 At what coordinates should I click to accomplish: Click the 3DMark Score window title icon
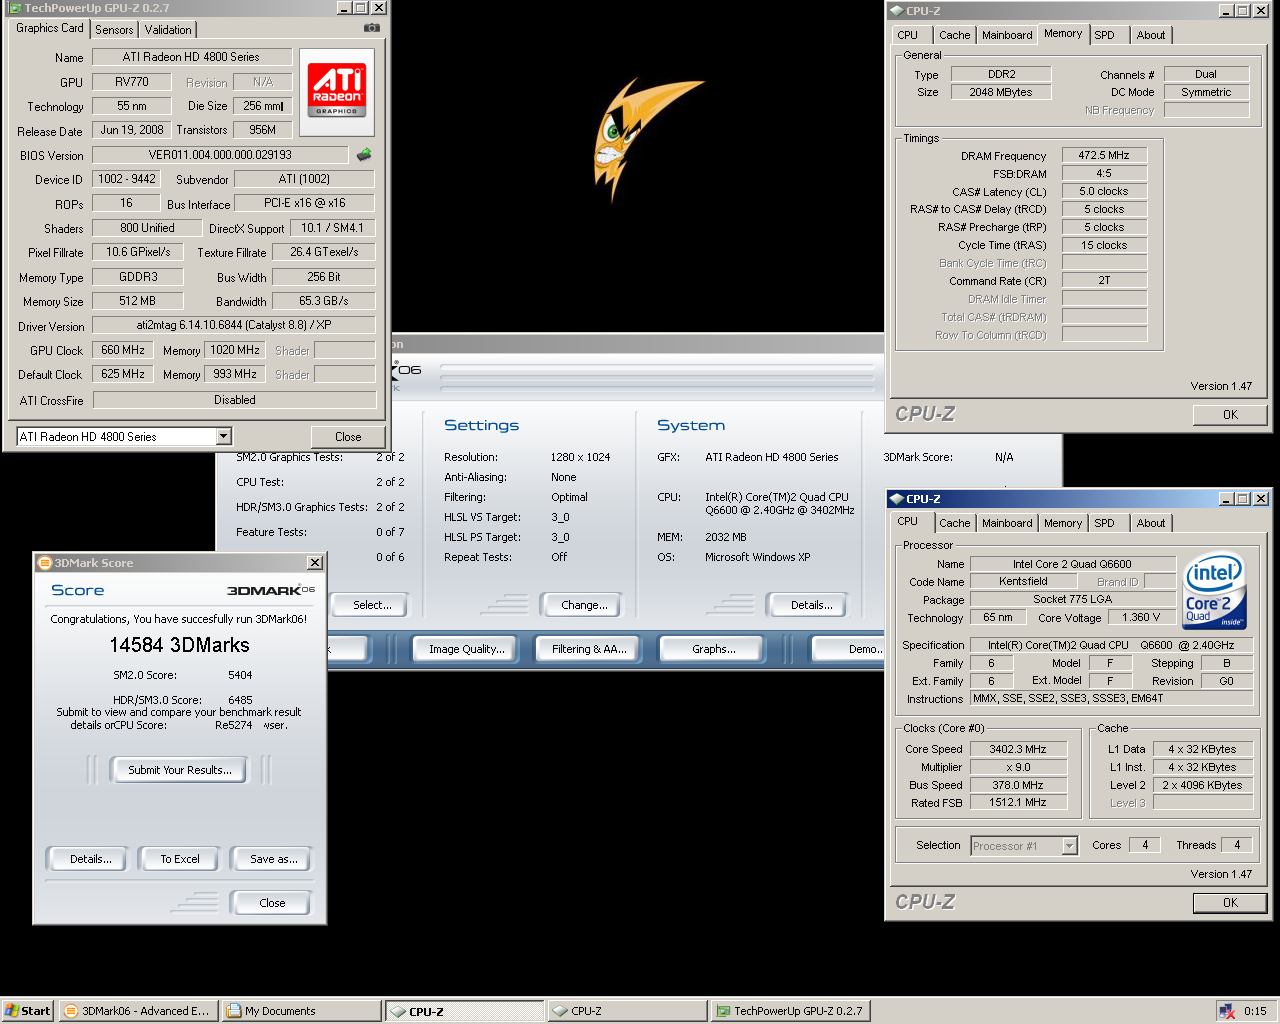point(44,563)
